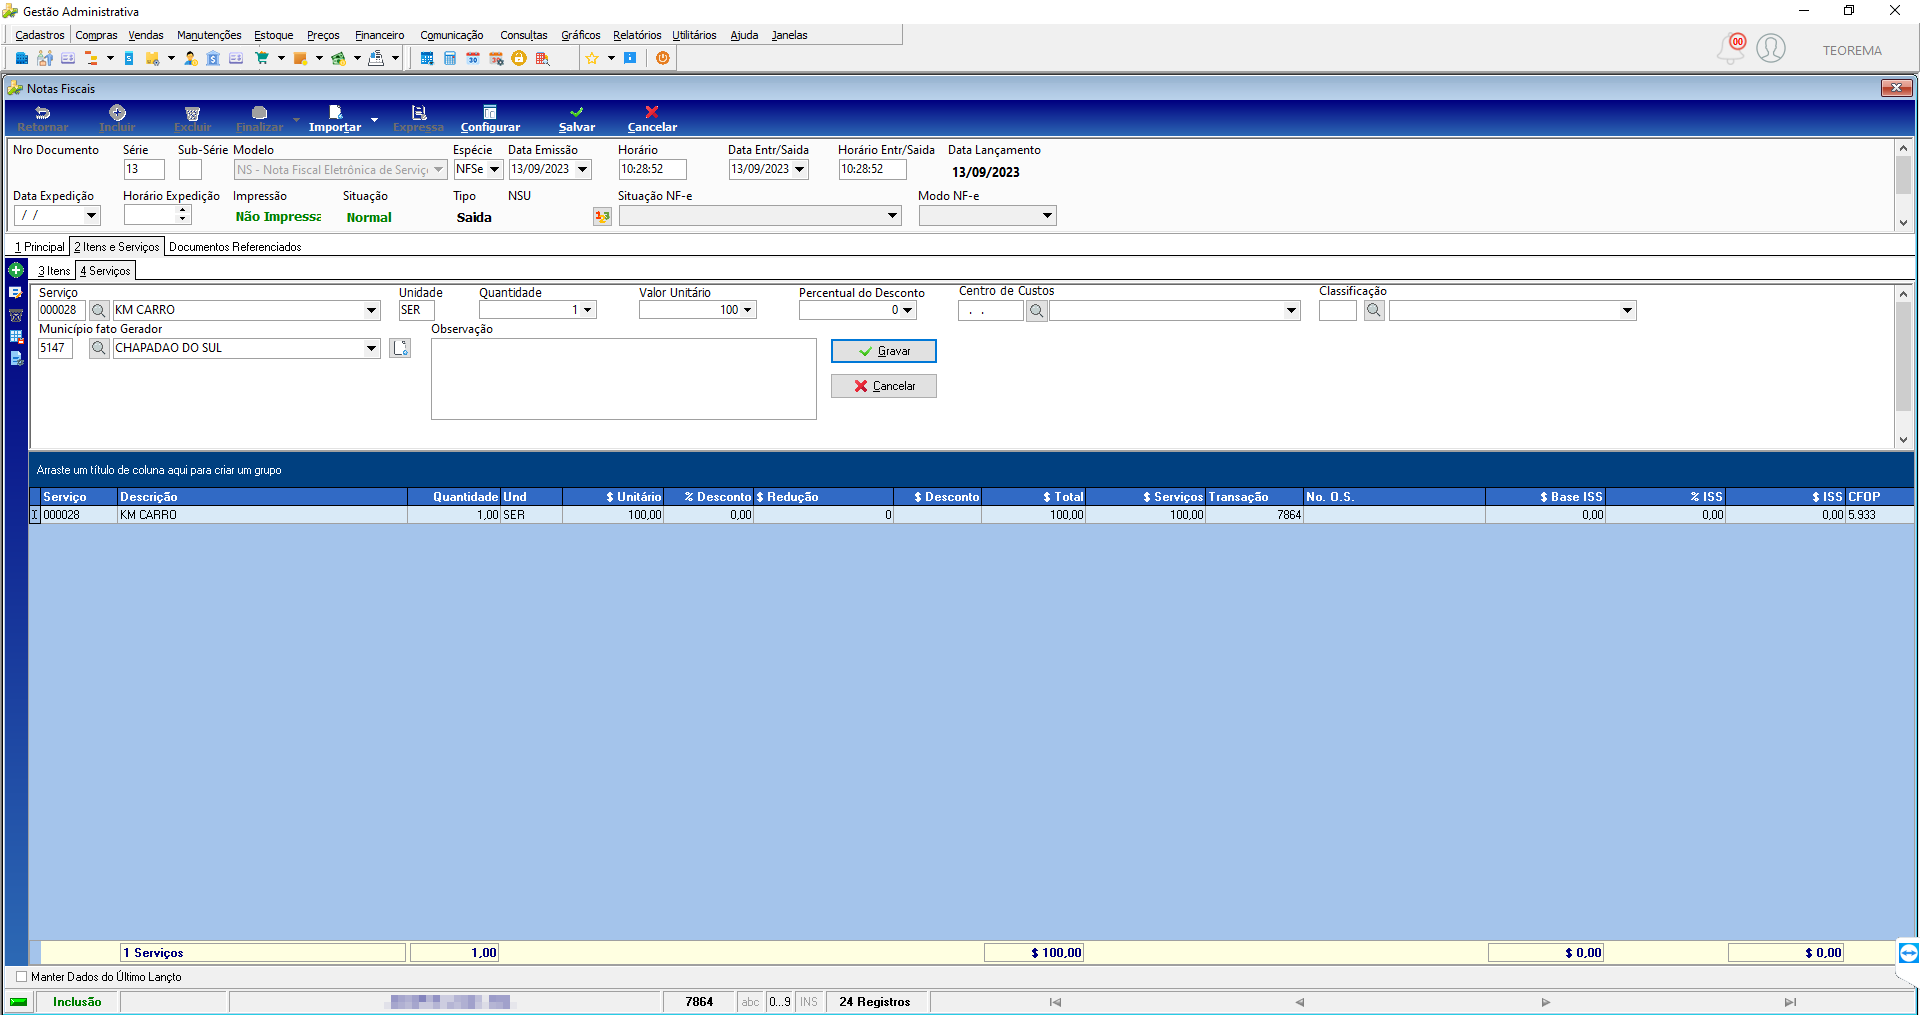Select the KM CARRO row in grid

coord(972,515)
